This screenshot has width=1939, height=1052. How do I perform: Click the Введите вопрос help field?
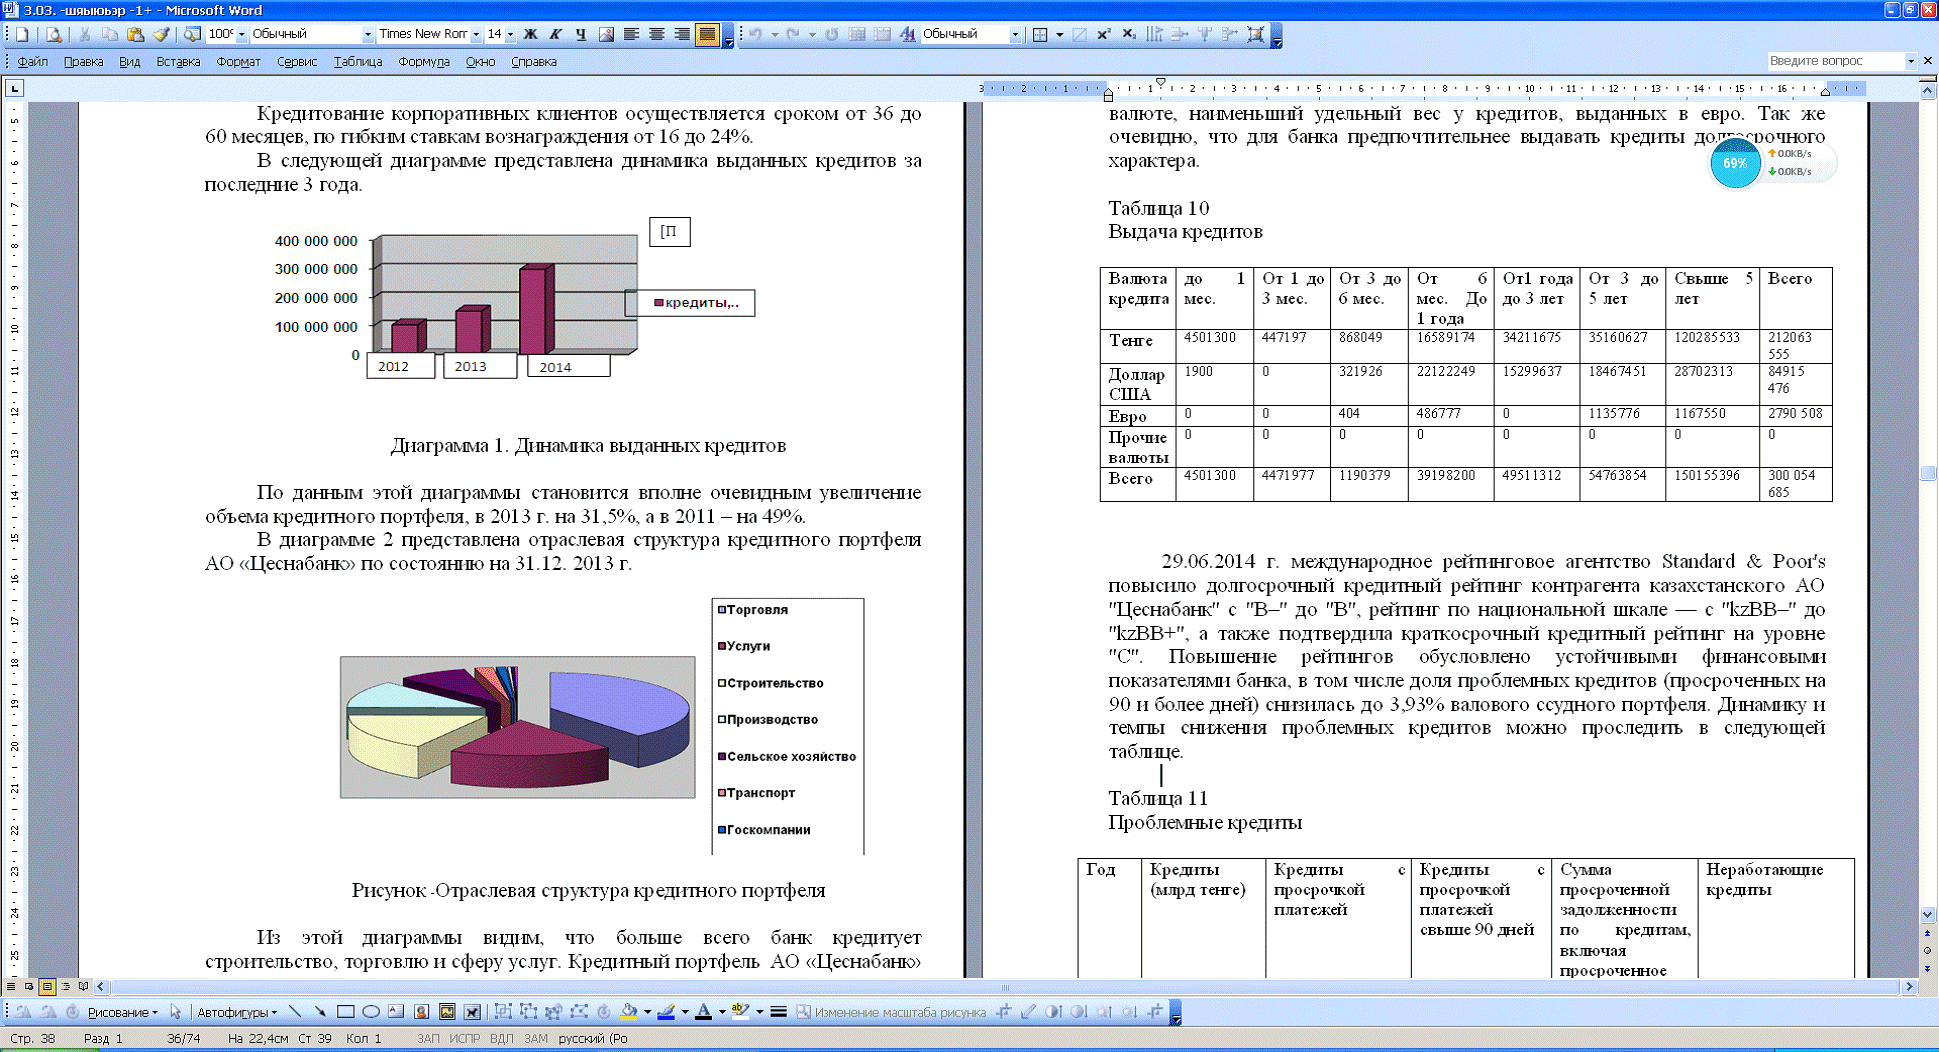[x=1833, y=61]
